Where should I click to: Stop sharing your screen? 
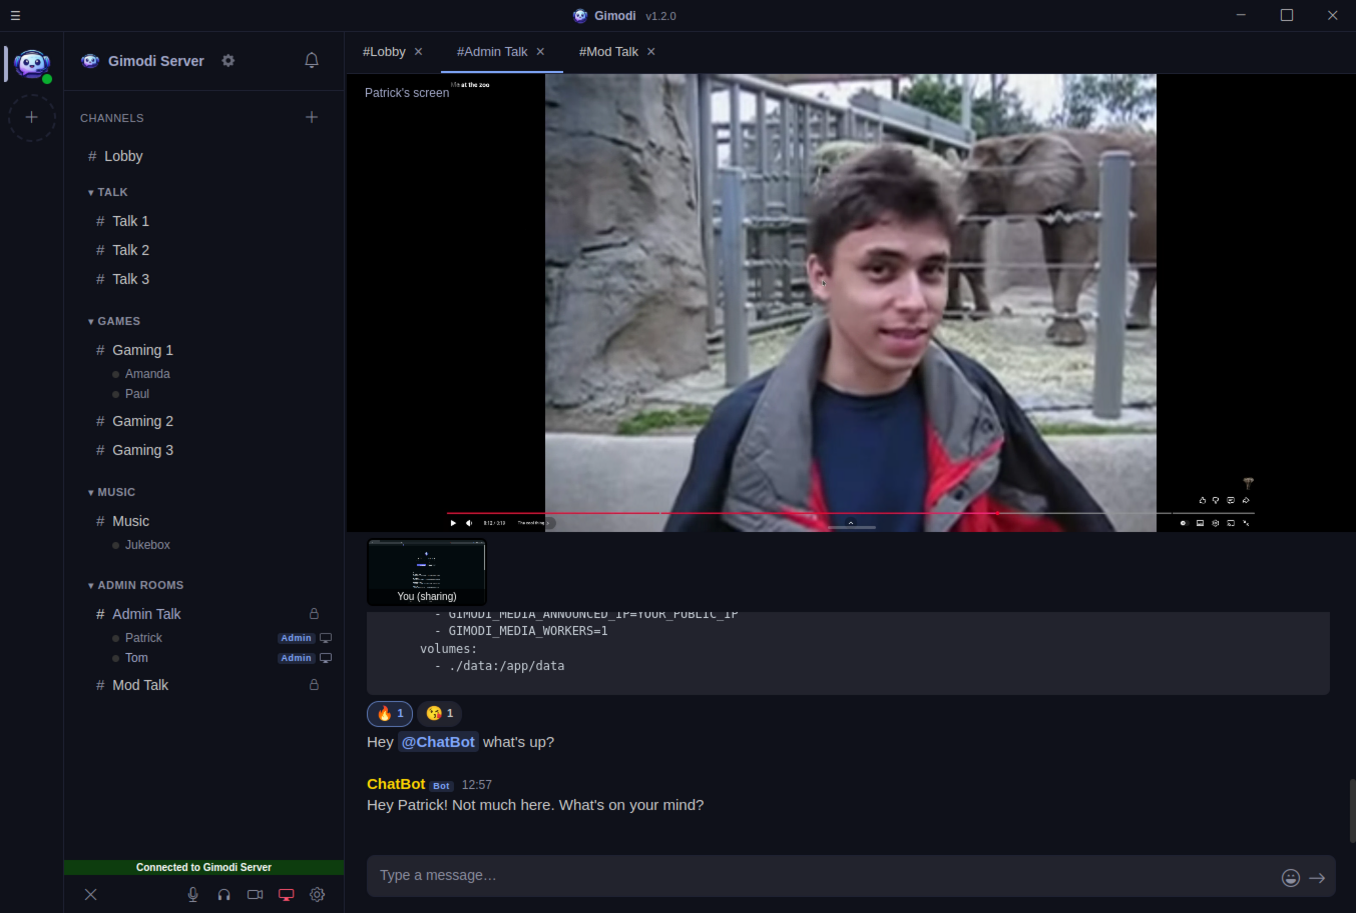(x=286, y=894)
